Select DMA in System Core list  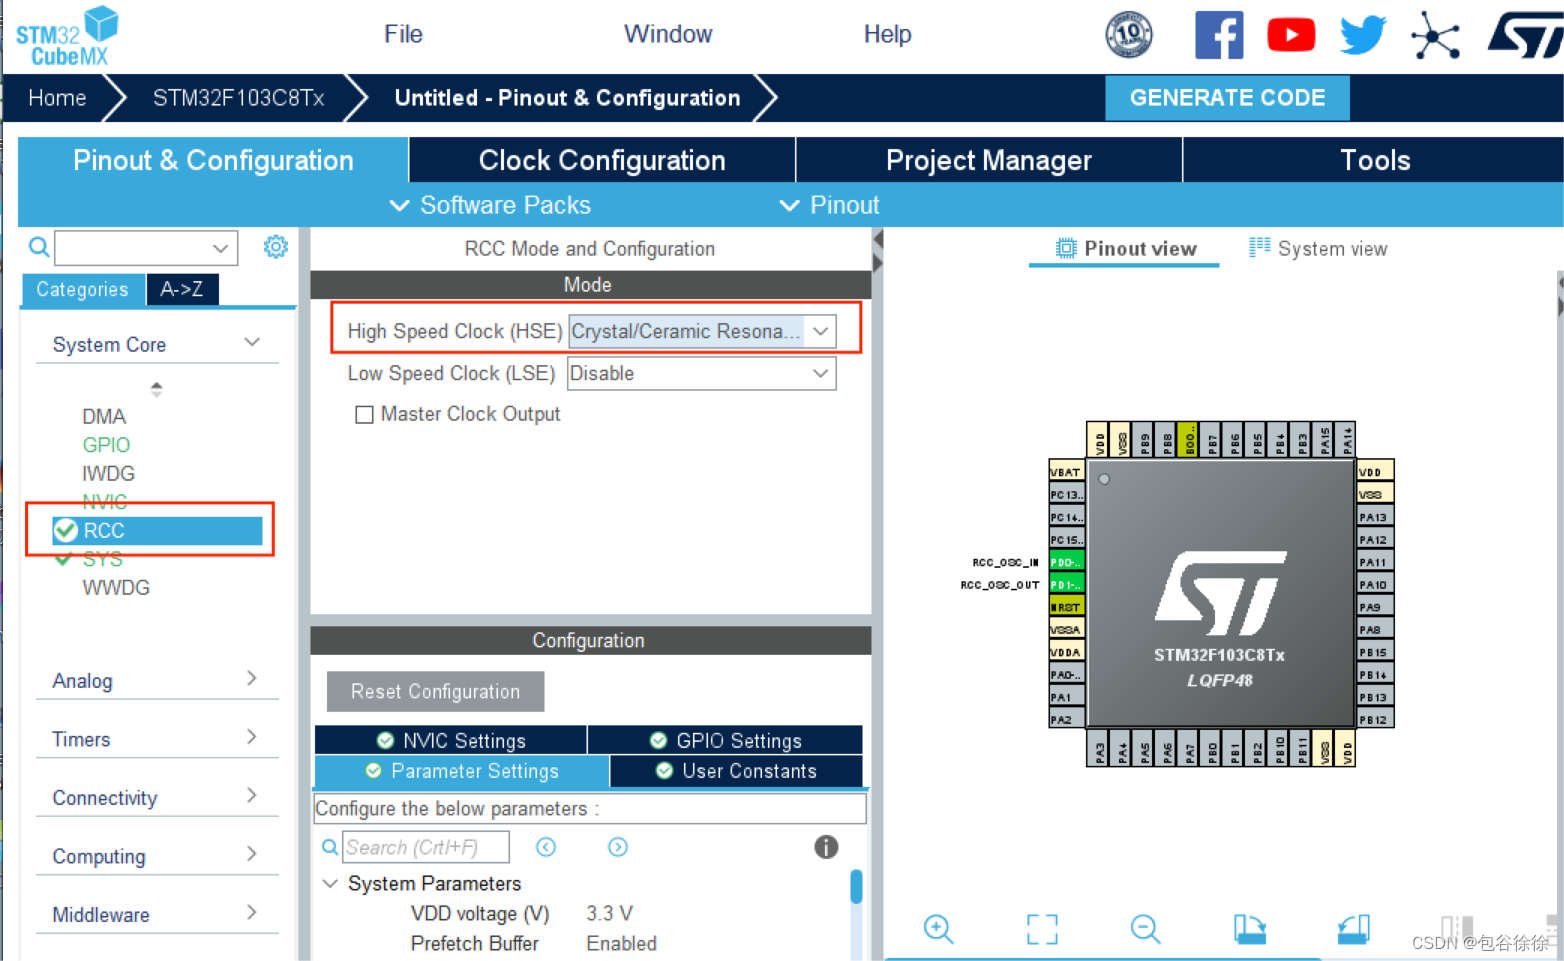point(104,416)
